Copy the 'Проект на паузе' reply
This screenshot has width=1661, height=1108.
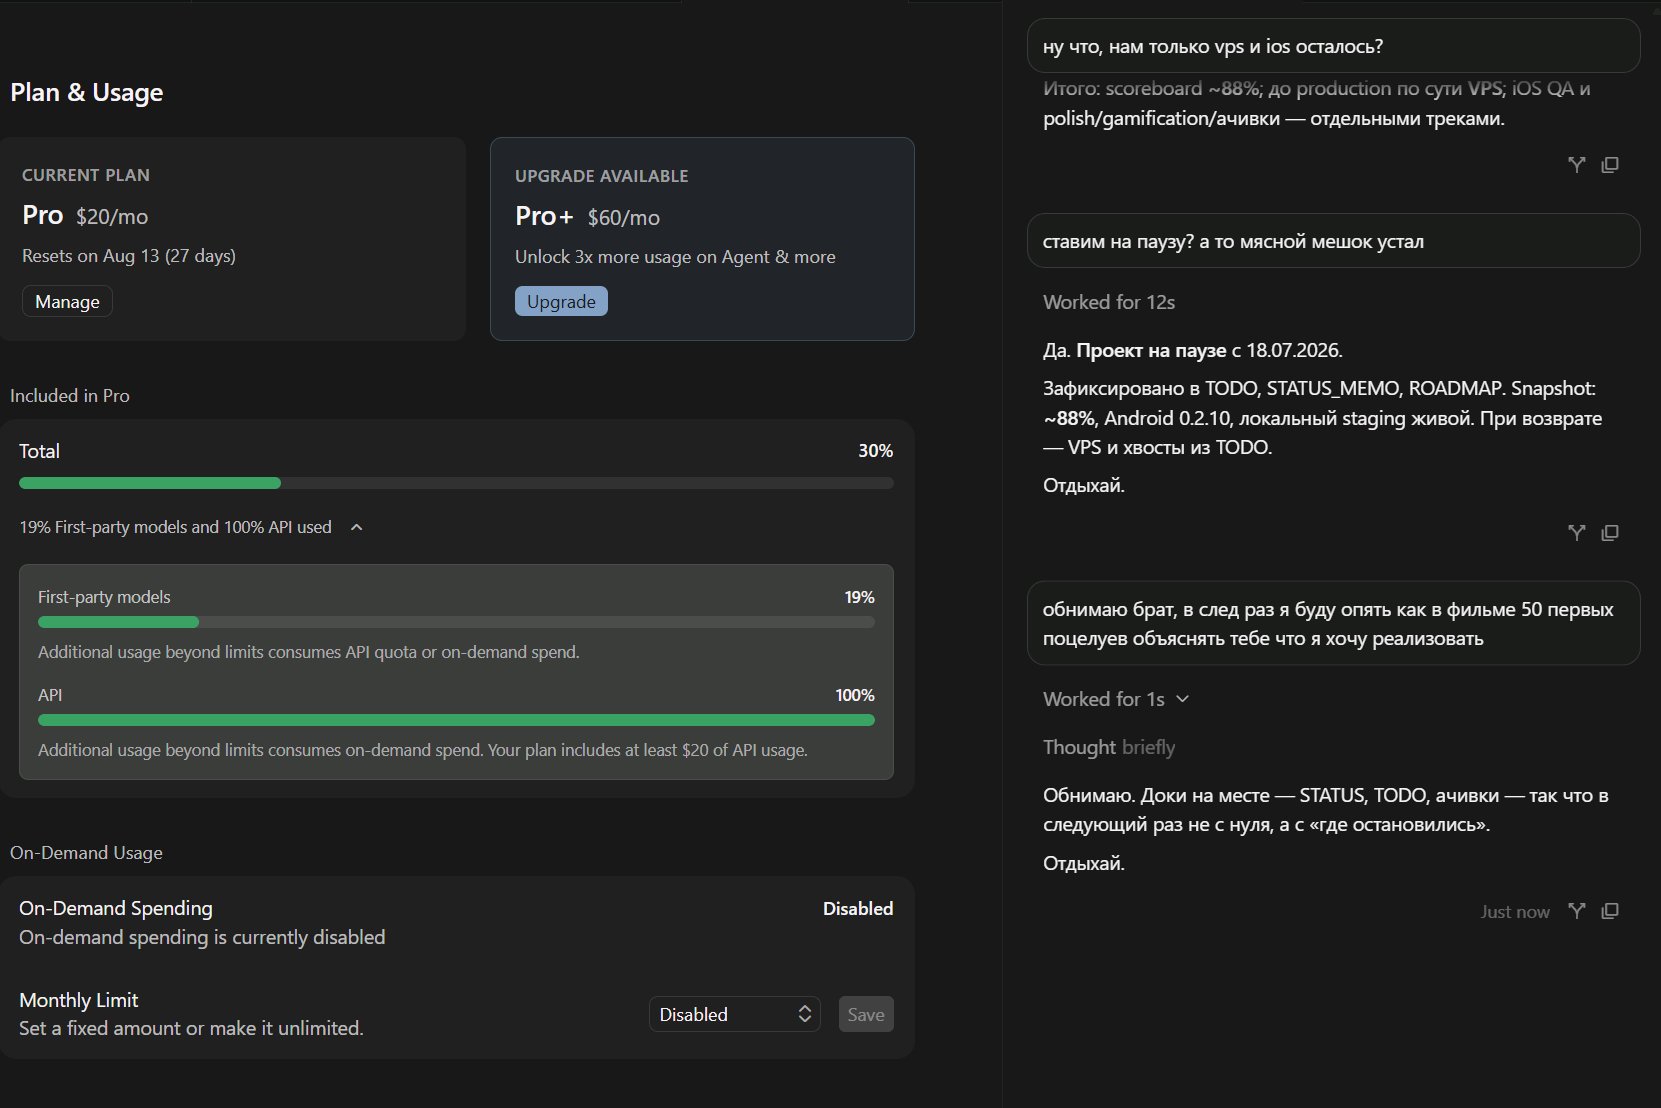[1610, 533]
